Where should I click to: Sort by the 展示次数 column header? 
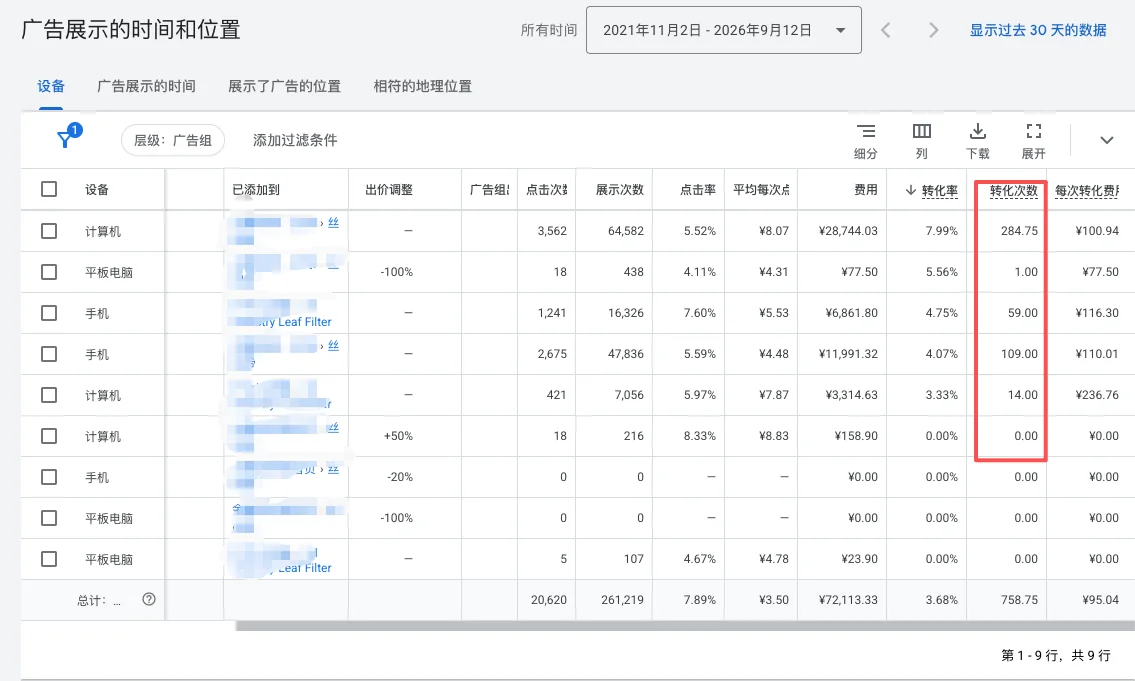[x=620, y=190]
